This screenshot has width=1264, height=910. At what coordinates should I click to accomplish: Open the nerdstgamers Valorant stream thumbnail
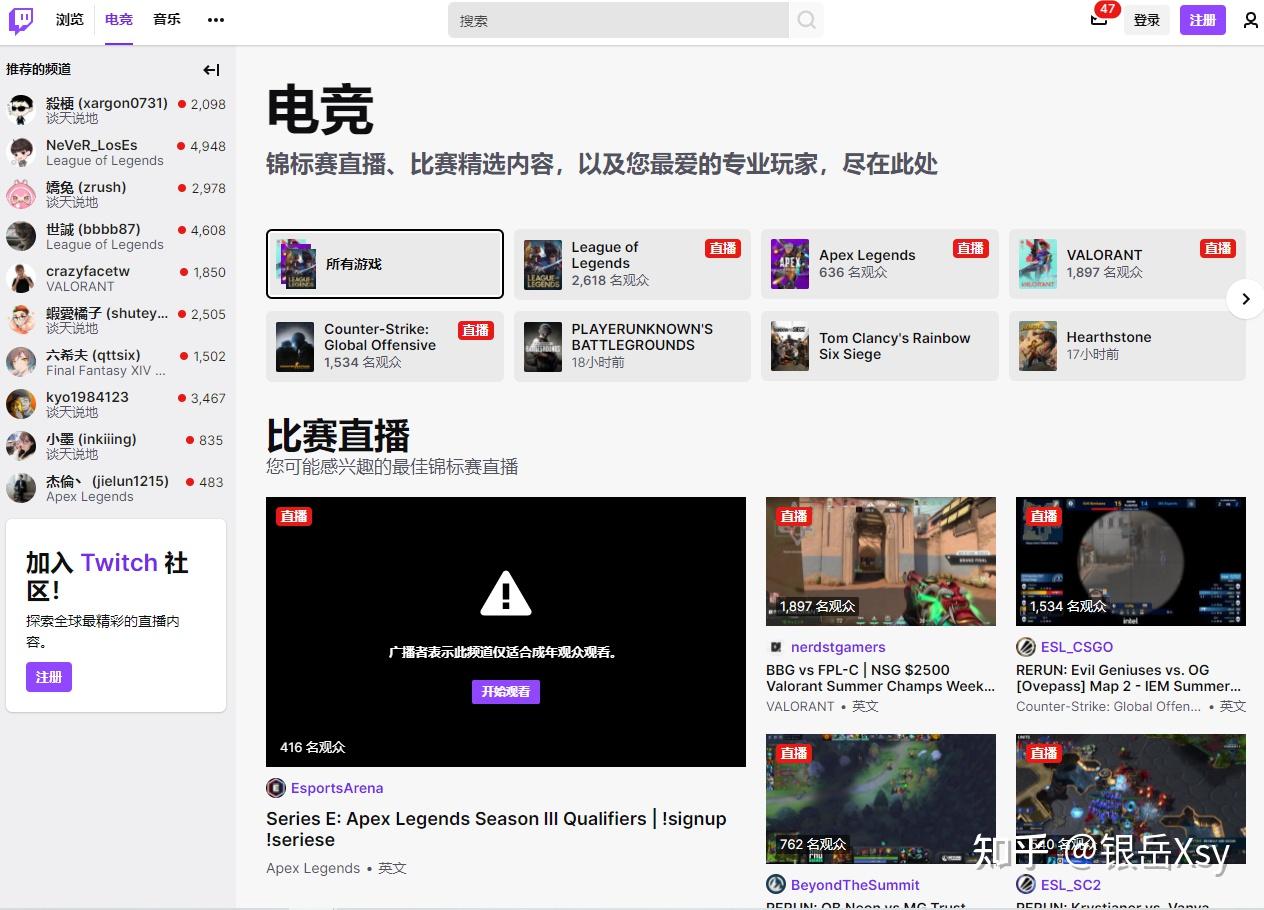coord(881,561)
